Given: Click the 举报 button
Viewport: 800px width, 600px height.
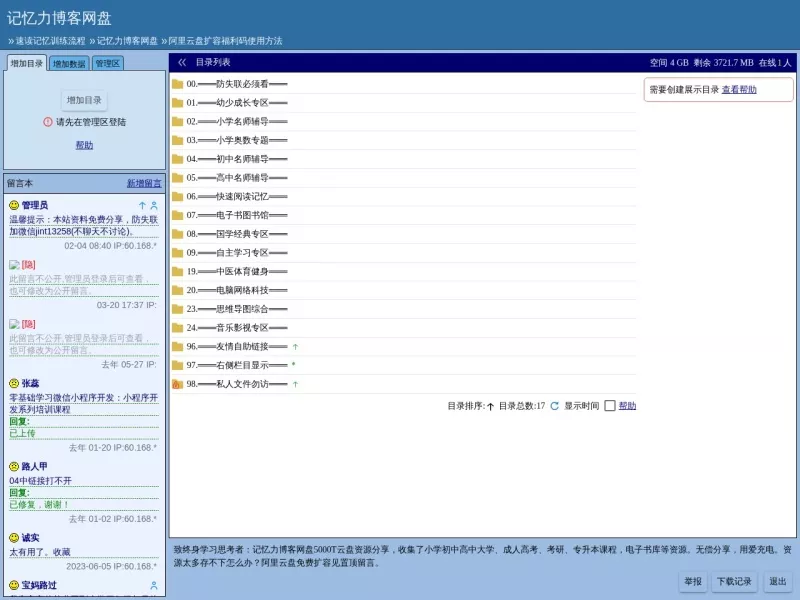Looking at the screenshot, I should tap(693, 582).
